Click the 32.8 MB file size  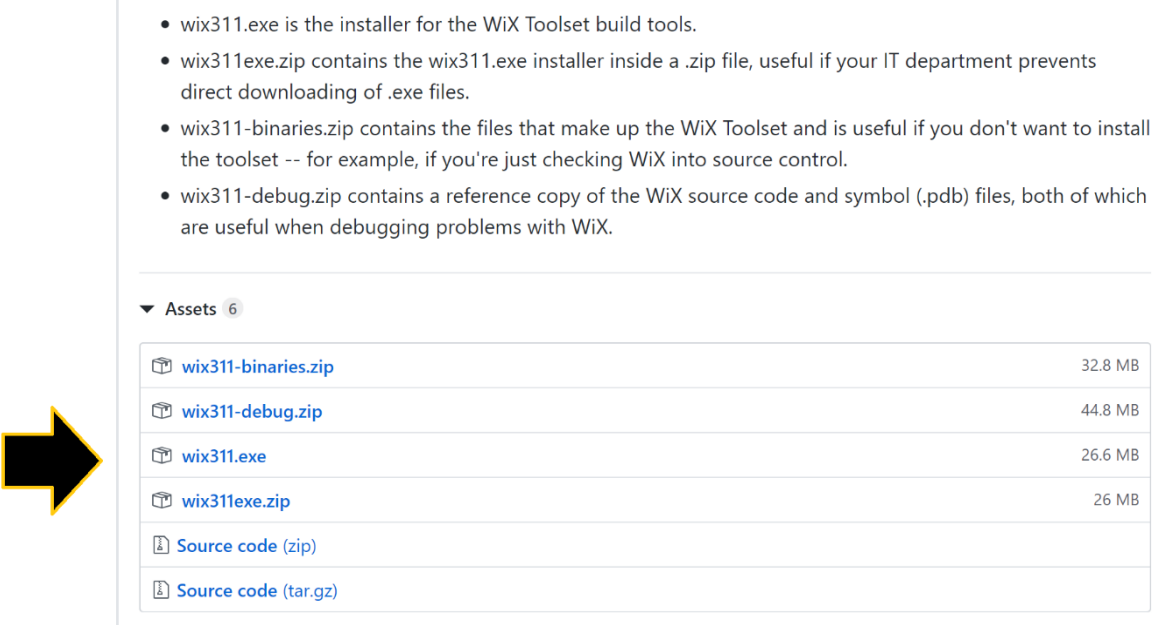pos(1109,366)
